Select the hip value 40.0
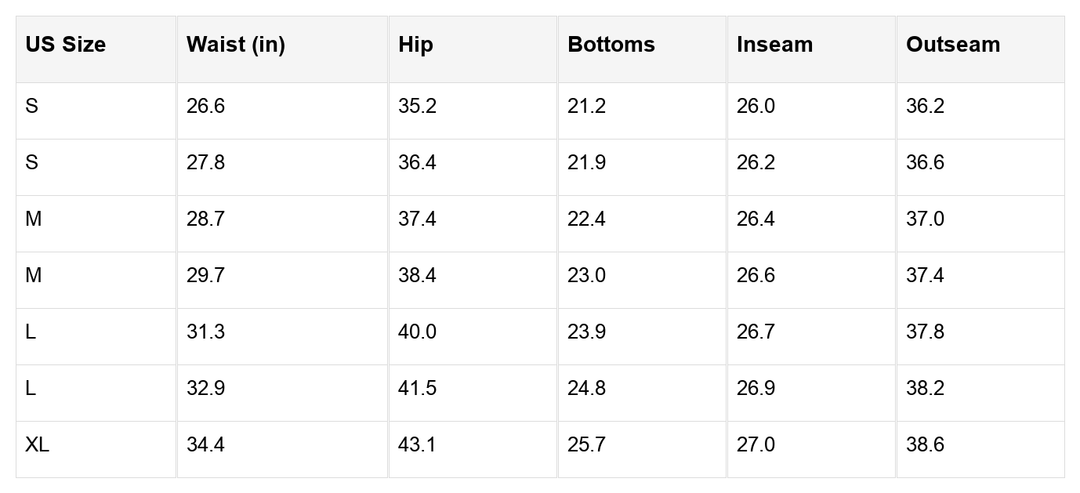This screenshot has height=493, width=1080. 417,332
